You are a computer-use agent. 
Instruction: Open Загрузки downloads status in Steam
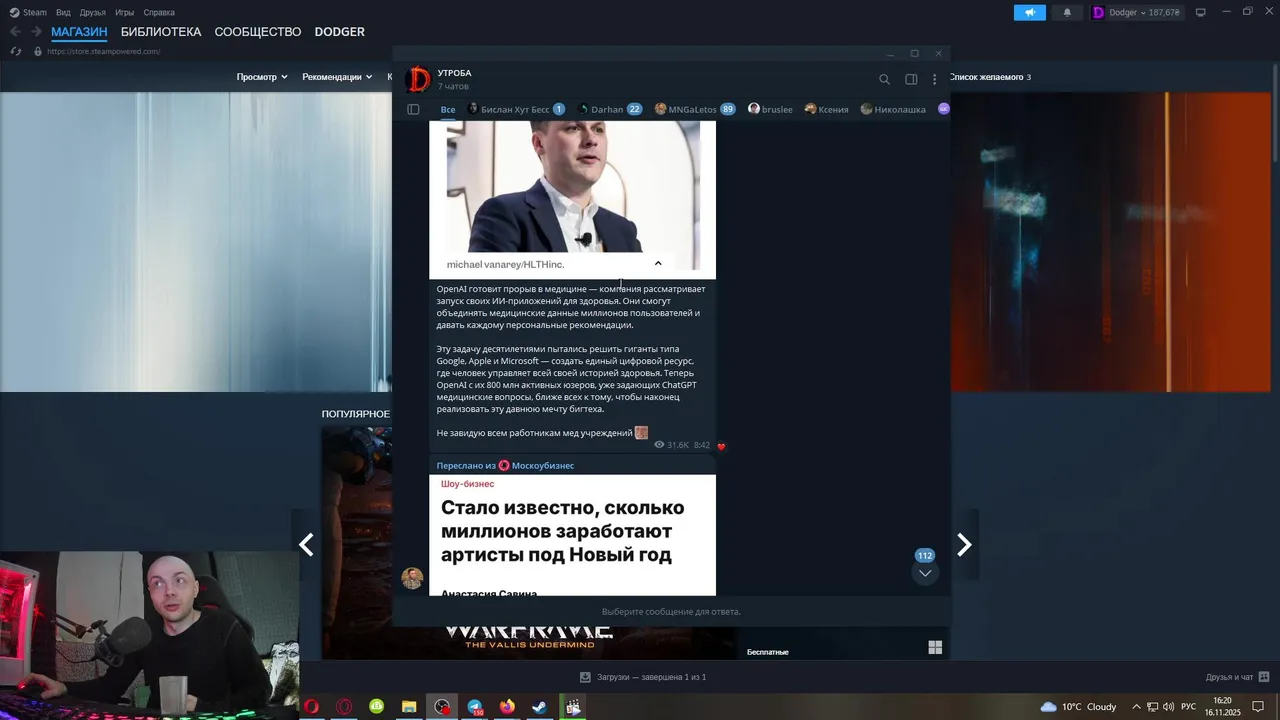pyautogui.click(x=643, y=677)
